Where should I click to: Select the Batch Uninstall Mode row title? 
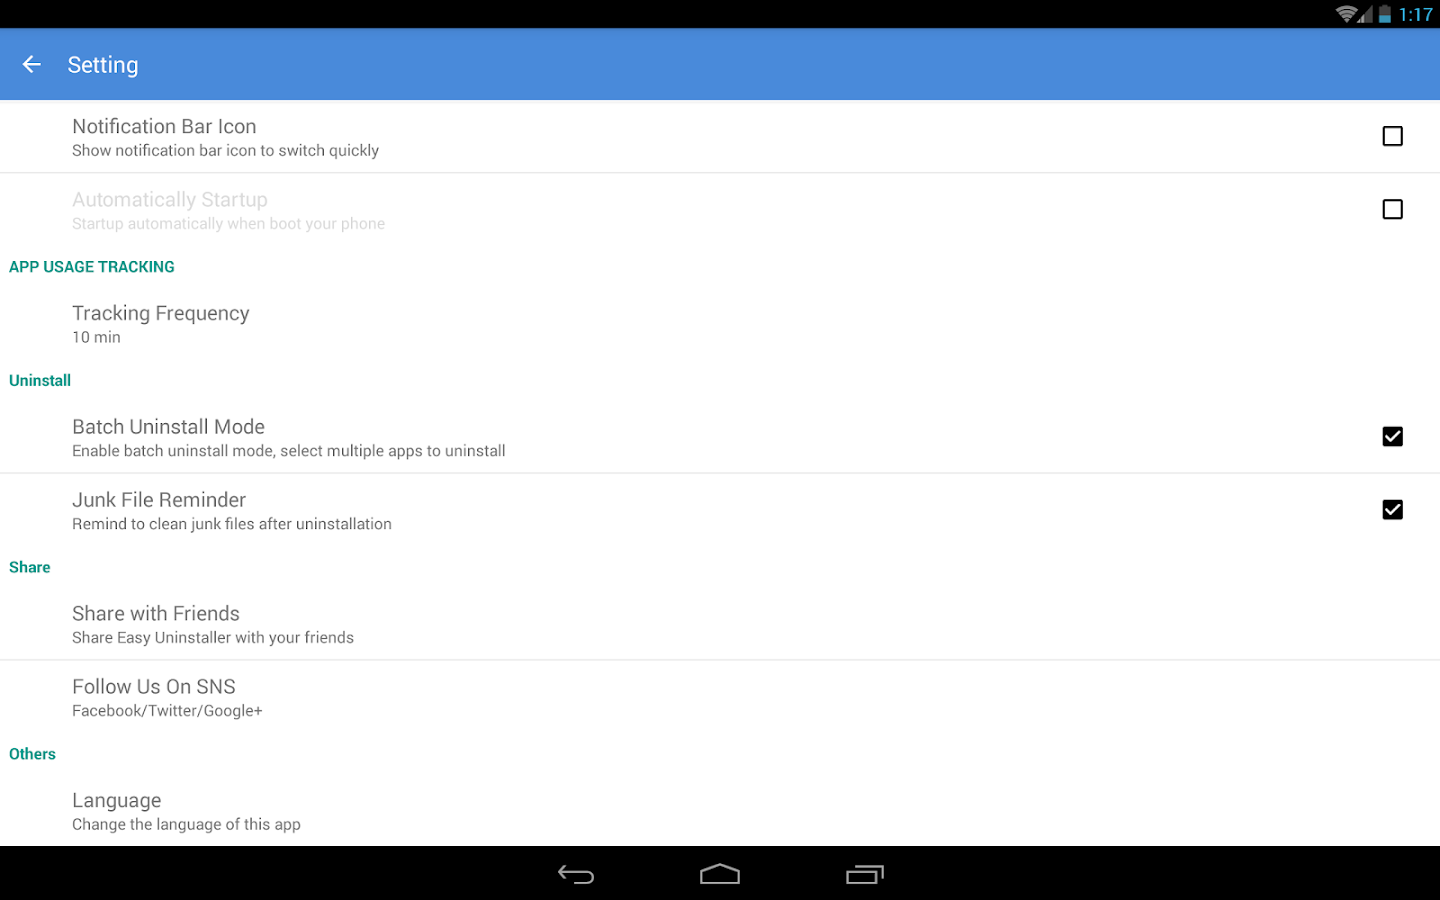coord(168,427)
